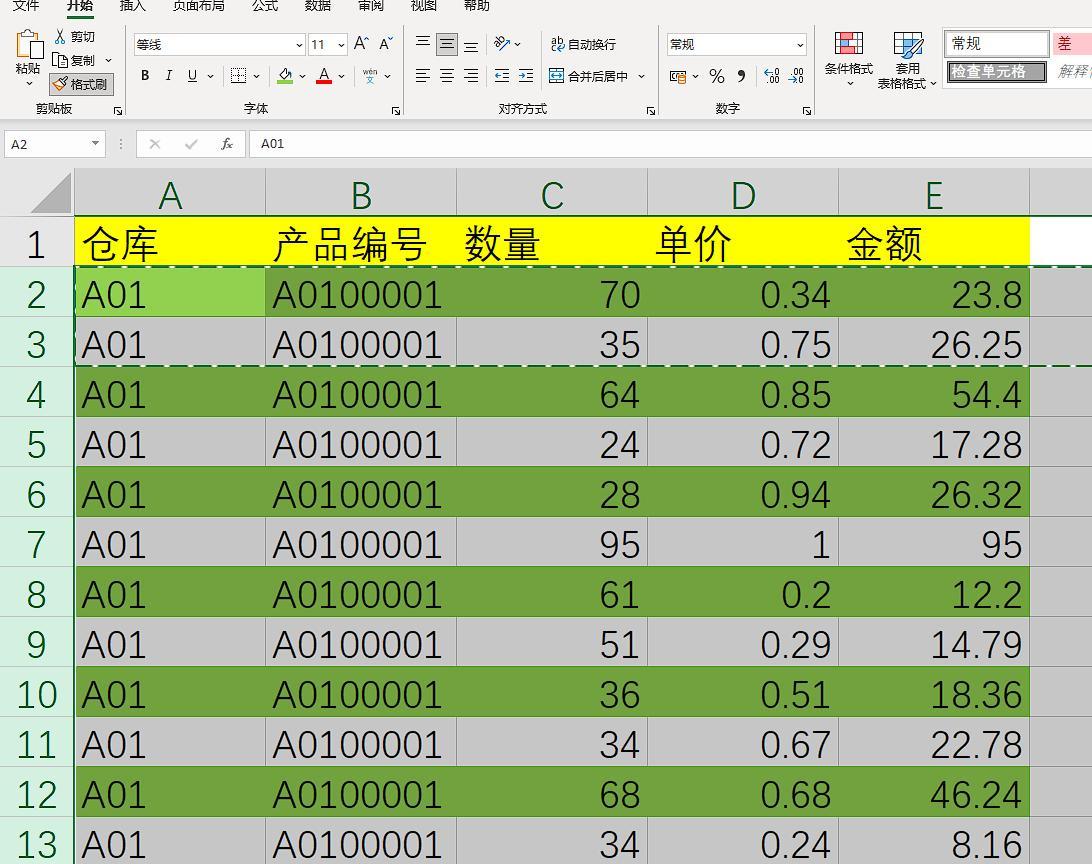Open the fill color dropdown arrow

(x=302, y=76)
